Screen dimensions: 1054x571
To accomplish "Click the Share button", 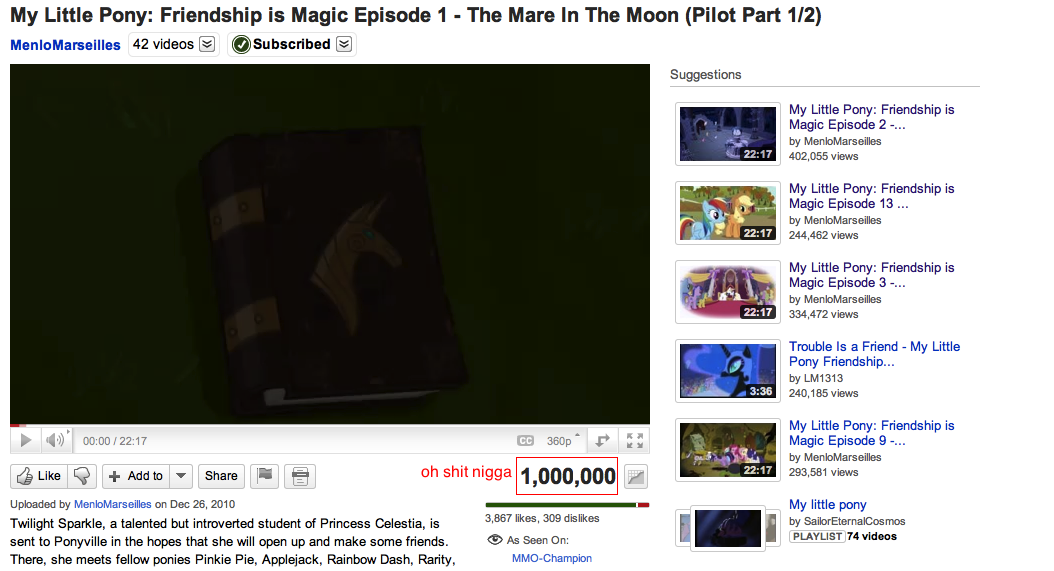I will [221, 476].
